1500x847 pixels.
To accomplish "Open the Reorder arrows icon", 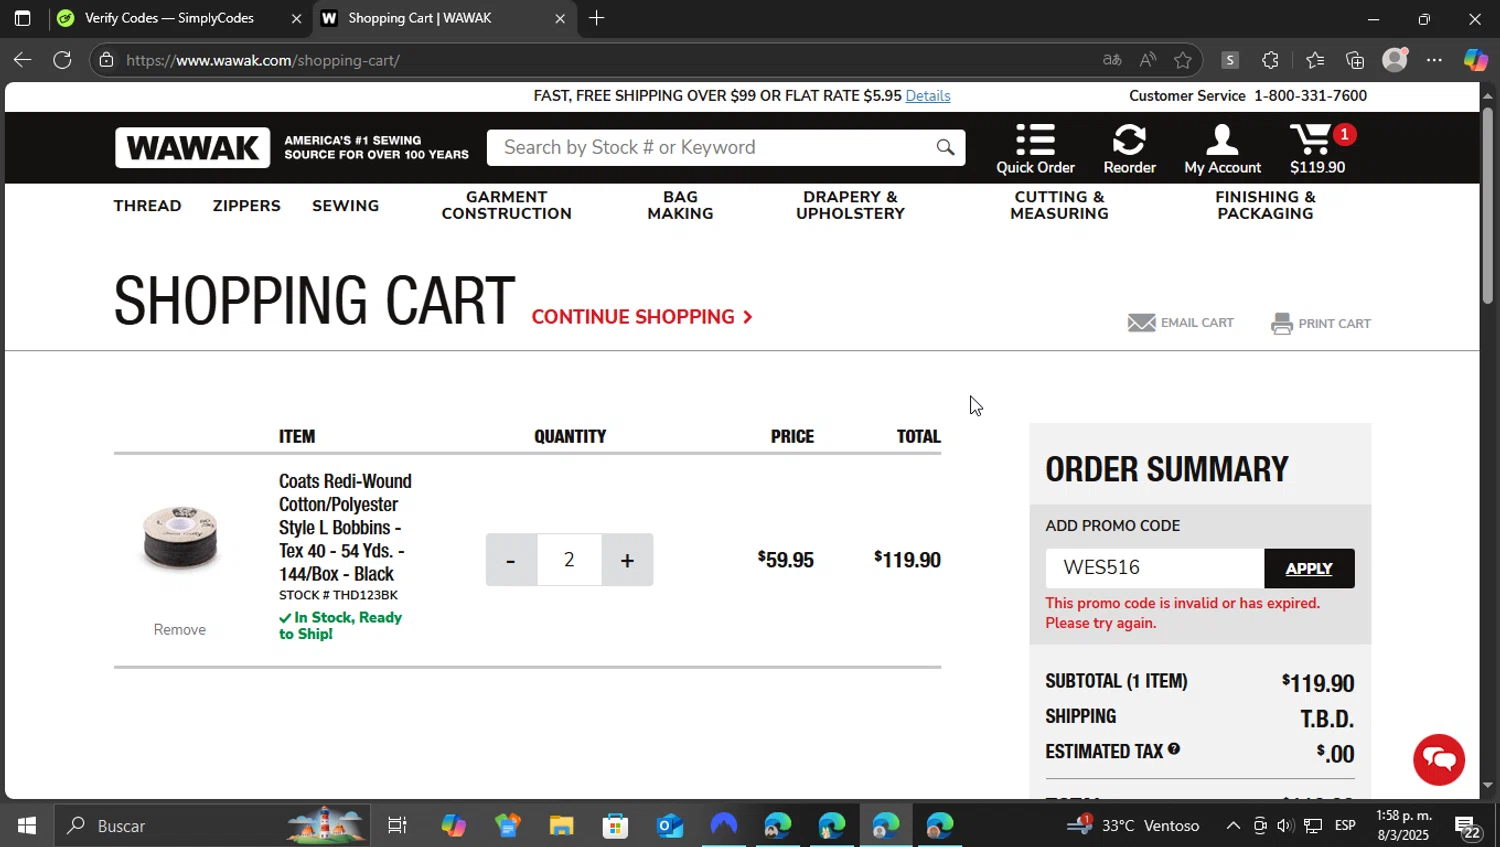I will pos(1129,139).
